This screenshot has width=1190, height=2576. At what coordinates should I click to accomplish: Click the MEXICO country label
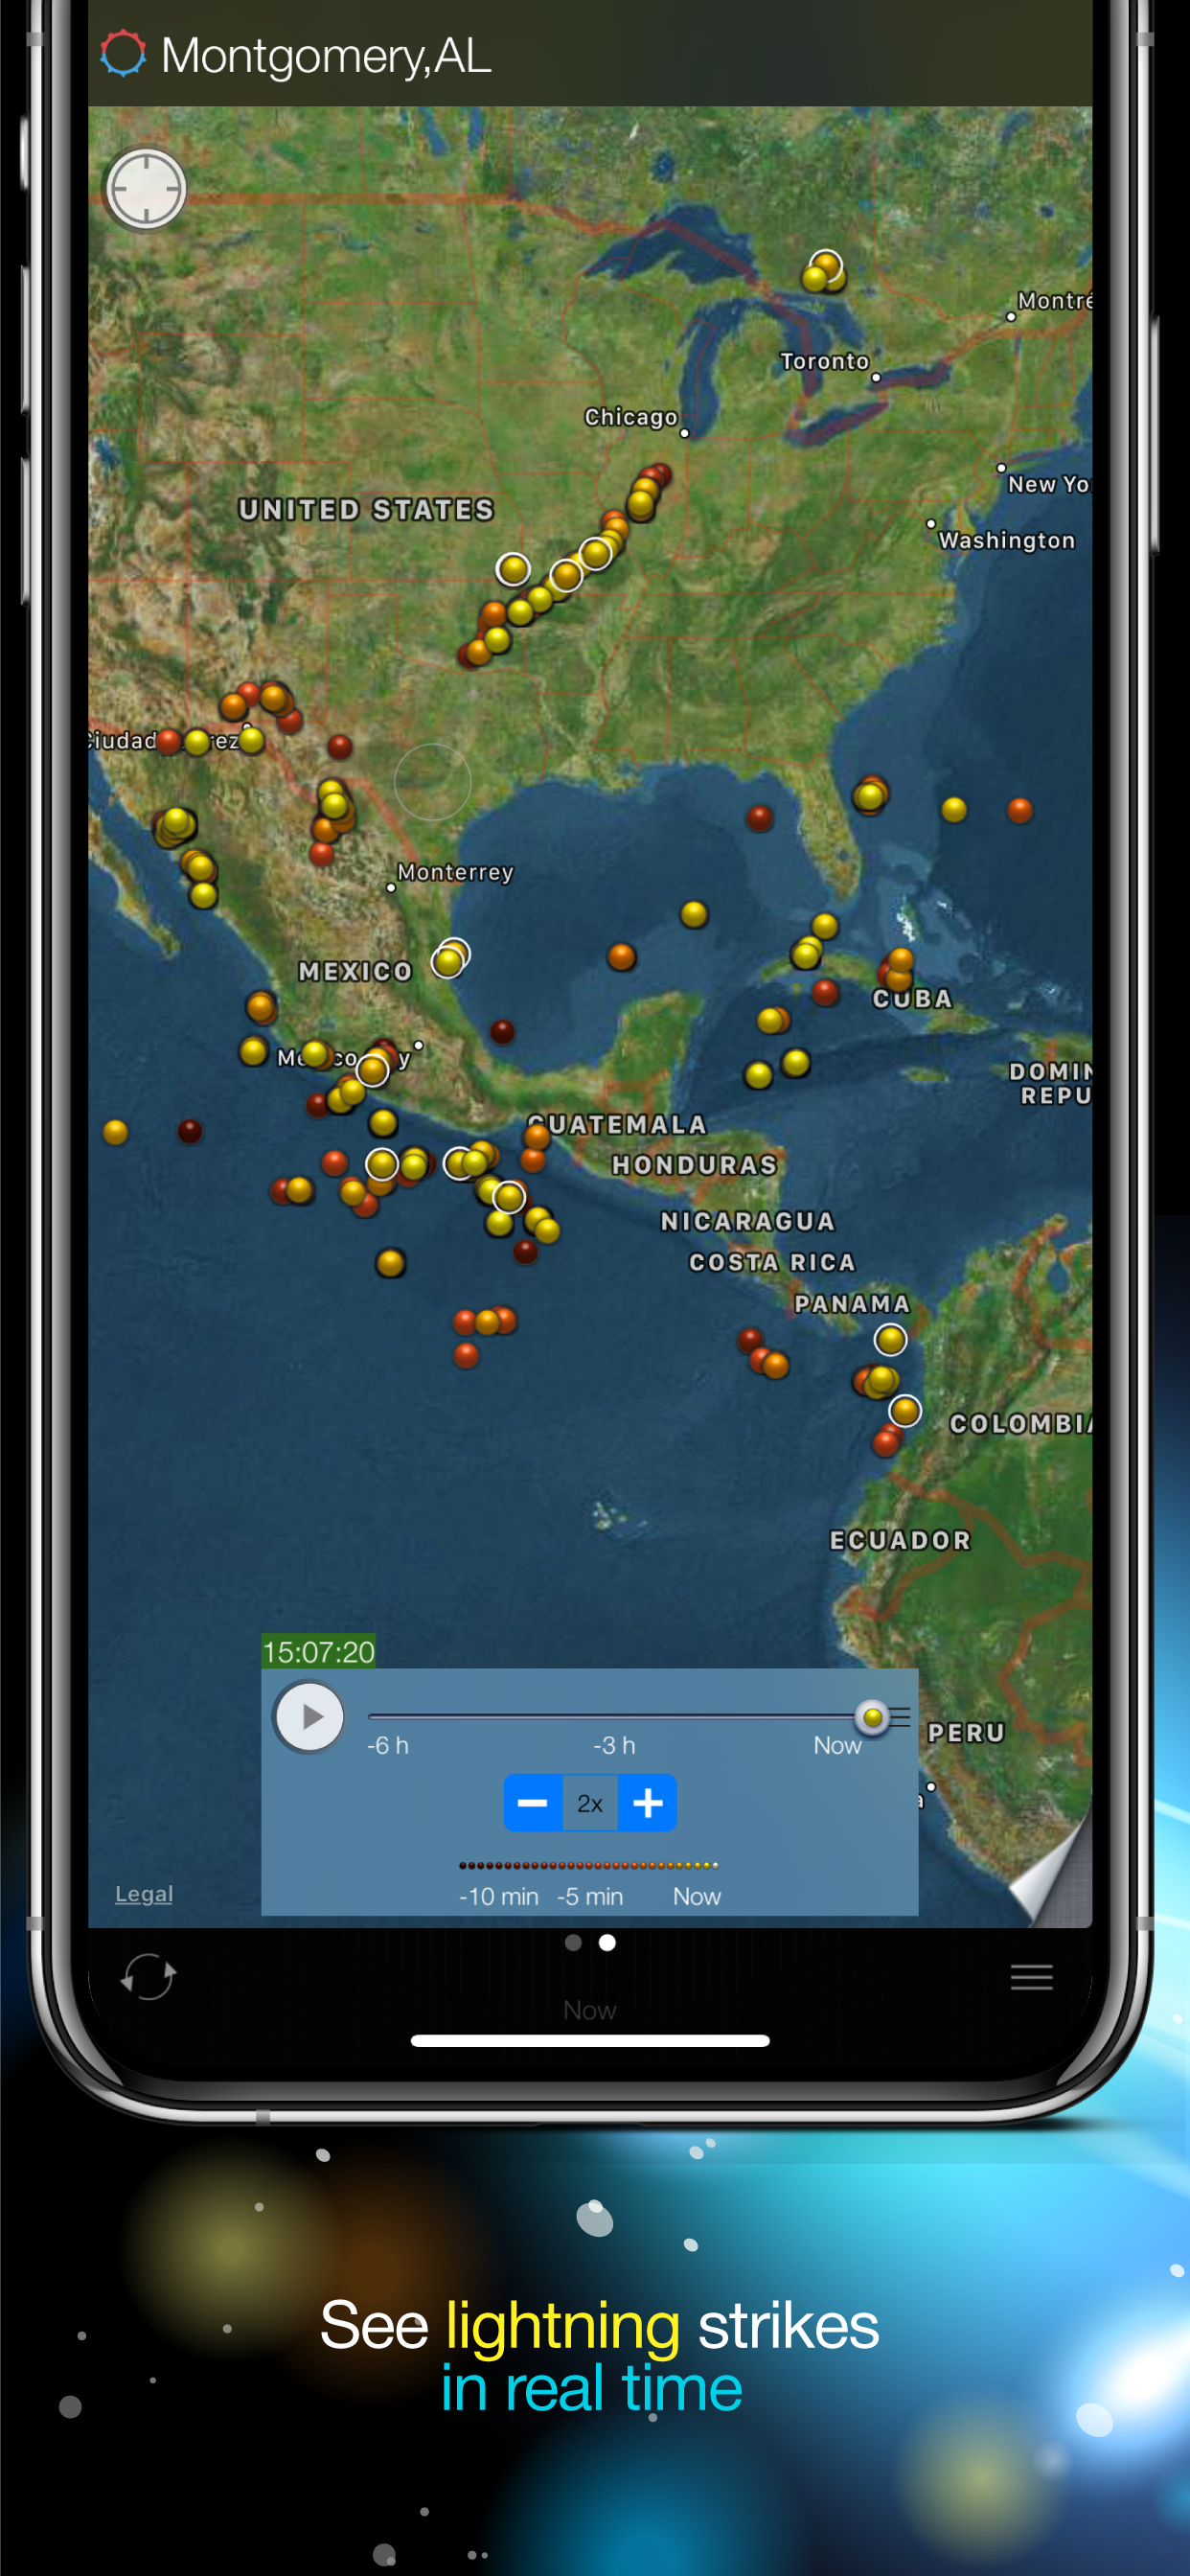tap(355, 971)
